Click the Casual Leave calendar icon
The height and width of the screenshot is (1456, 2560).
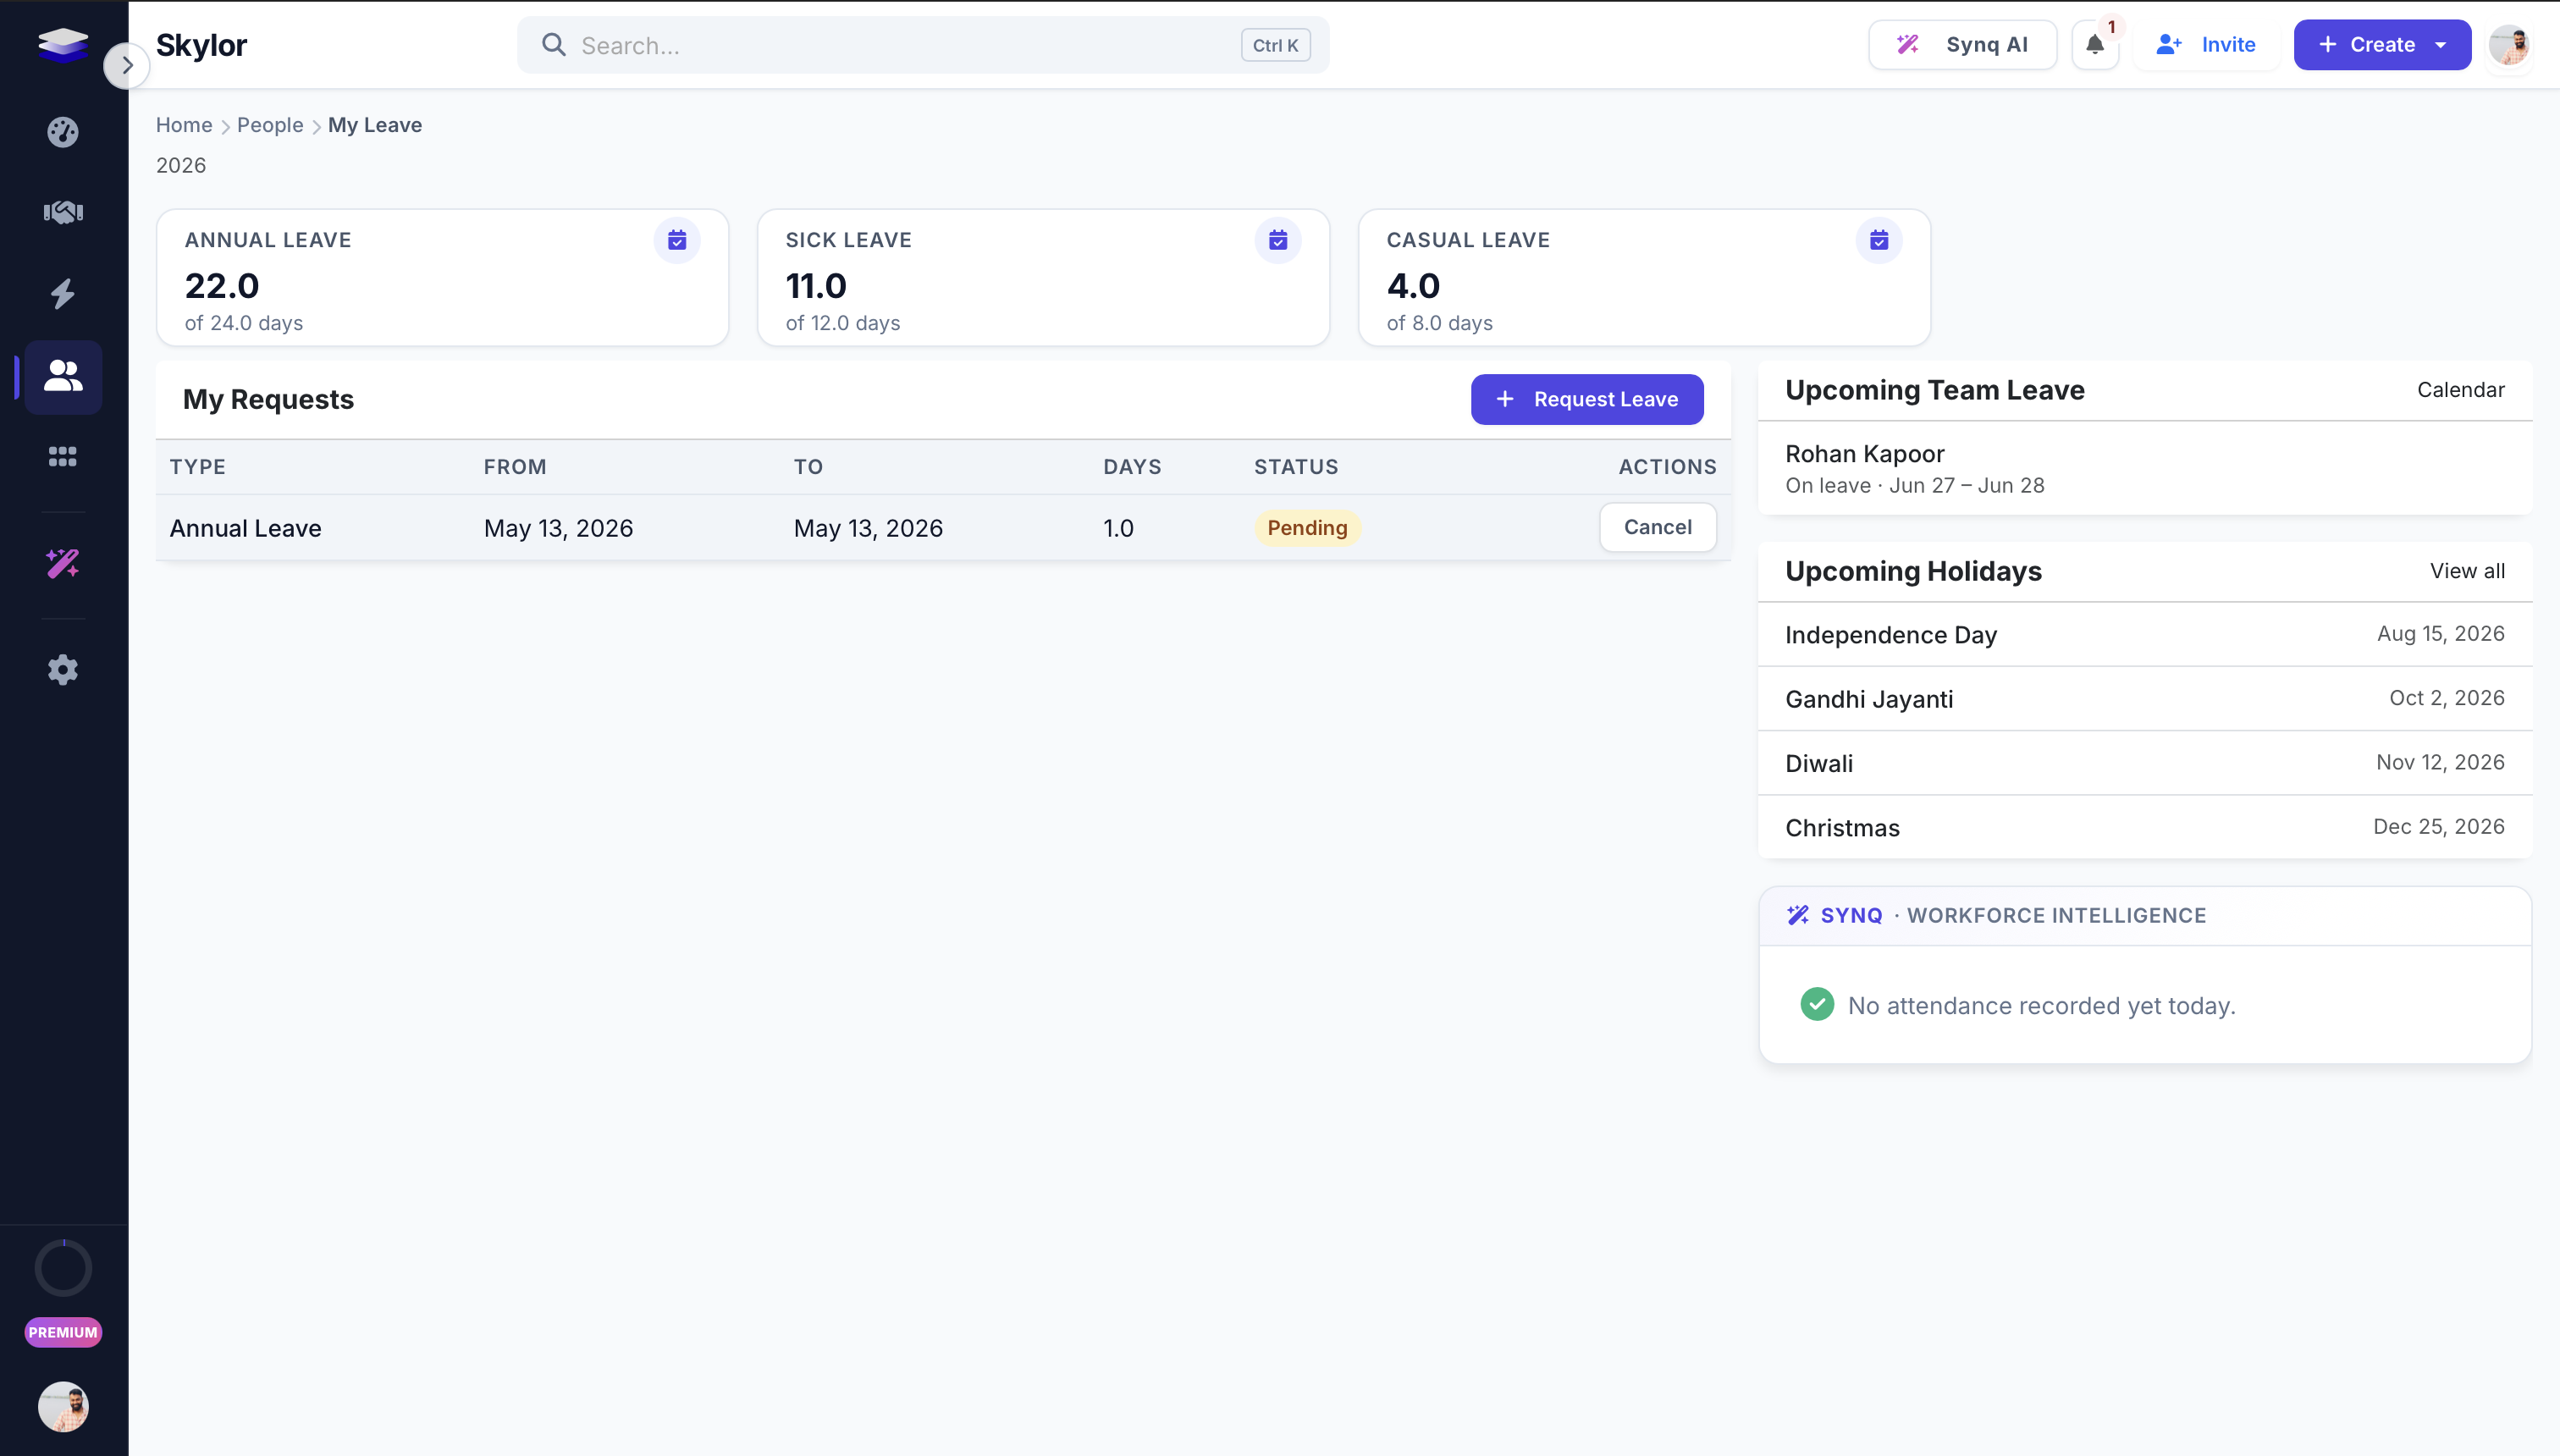click(x=1879, y=240)
